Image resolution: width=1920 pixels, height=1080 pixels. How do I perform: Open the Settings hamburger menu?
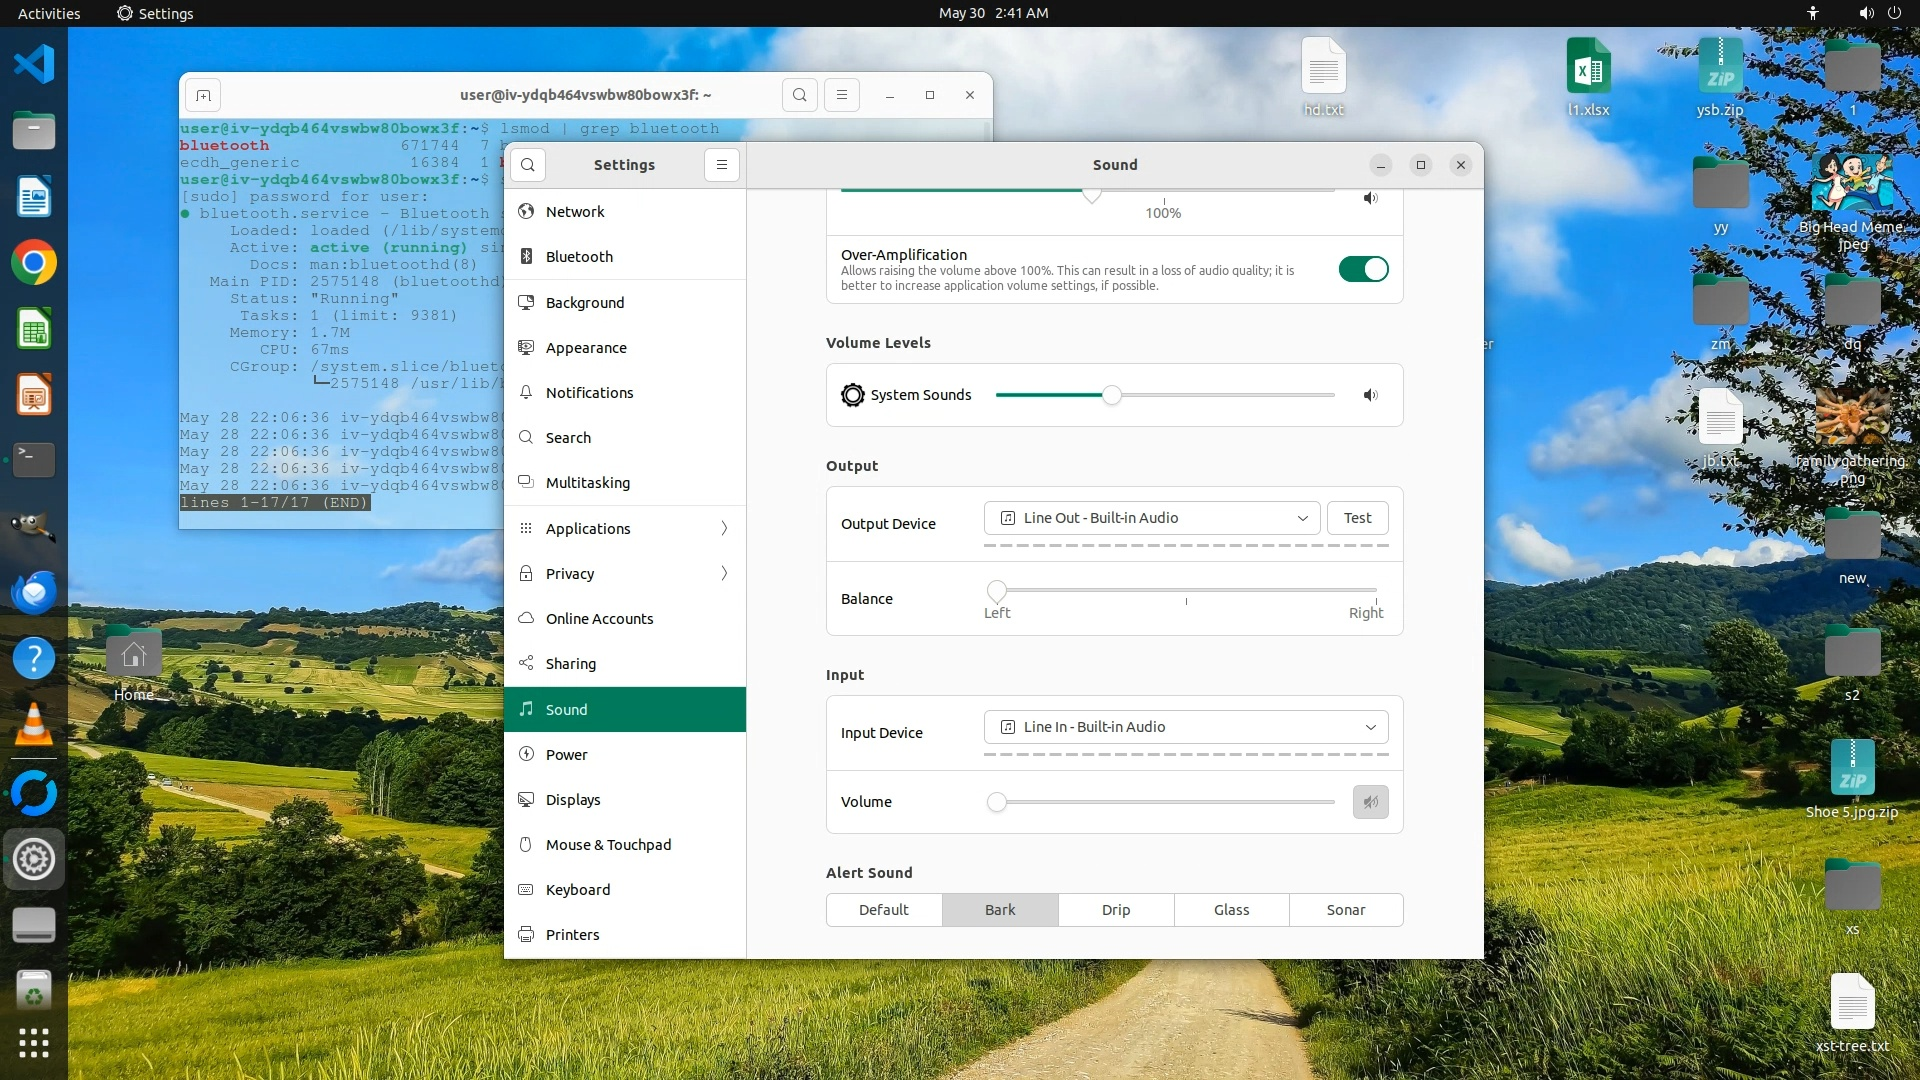pyautogui.click(x=721, y=165)
